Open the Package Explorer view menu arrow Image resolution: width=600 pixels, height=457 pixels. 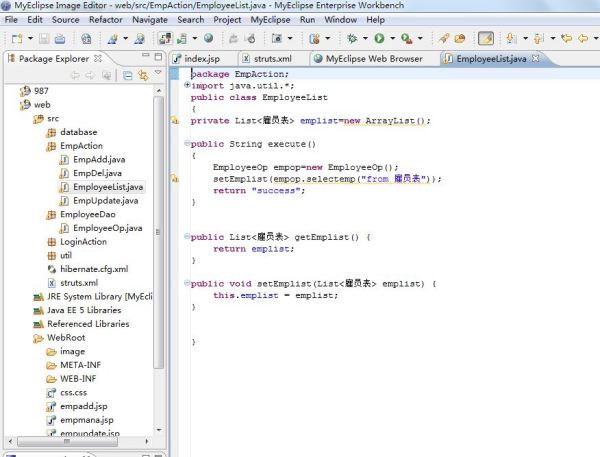158,72
